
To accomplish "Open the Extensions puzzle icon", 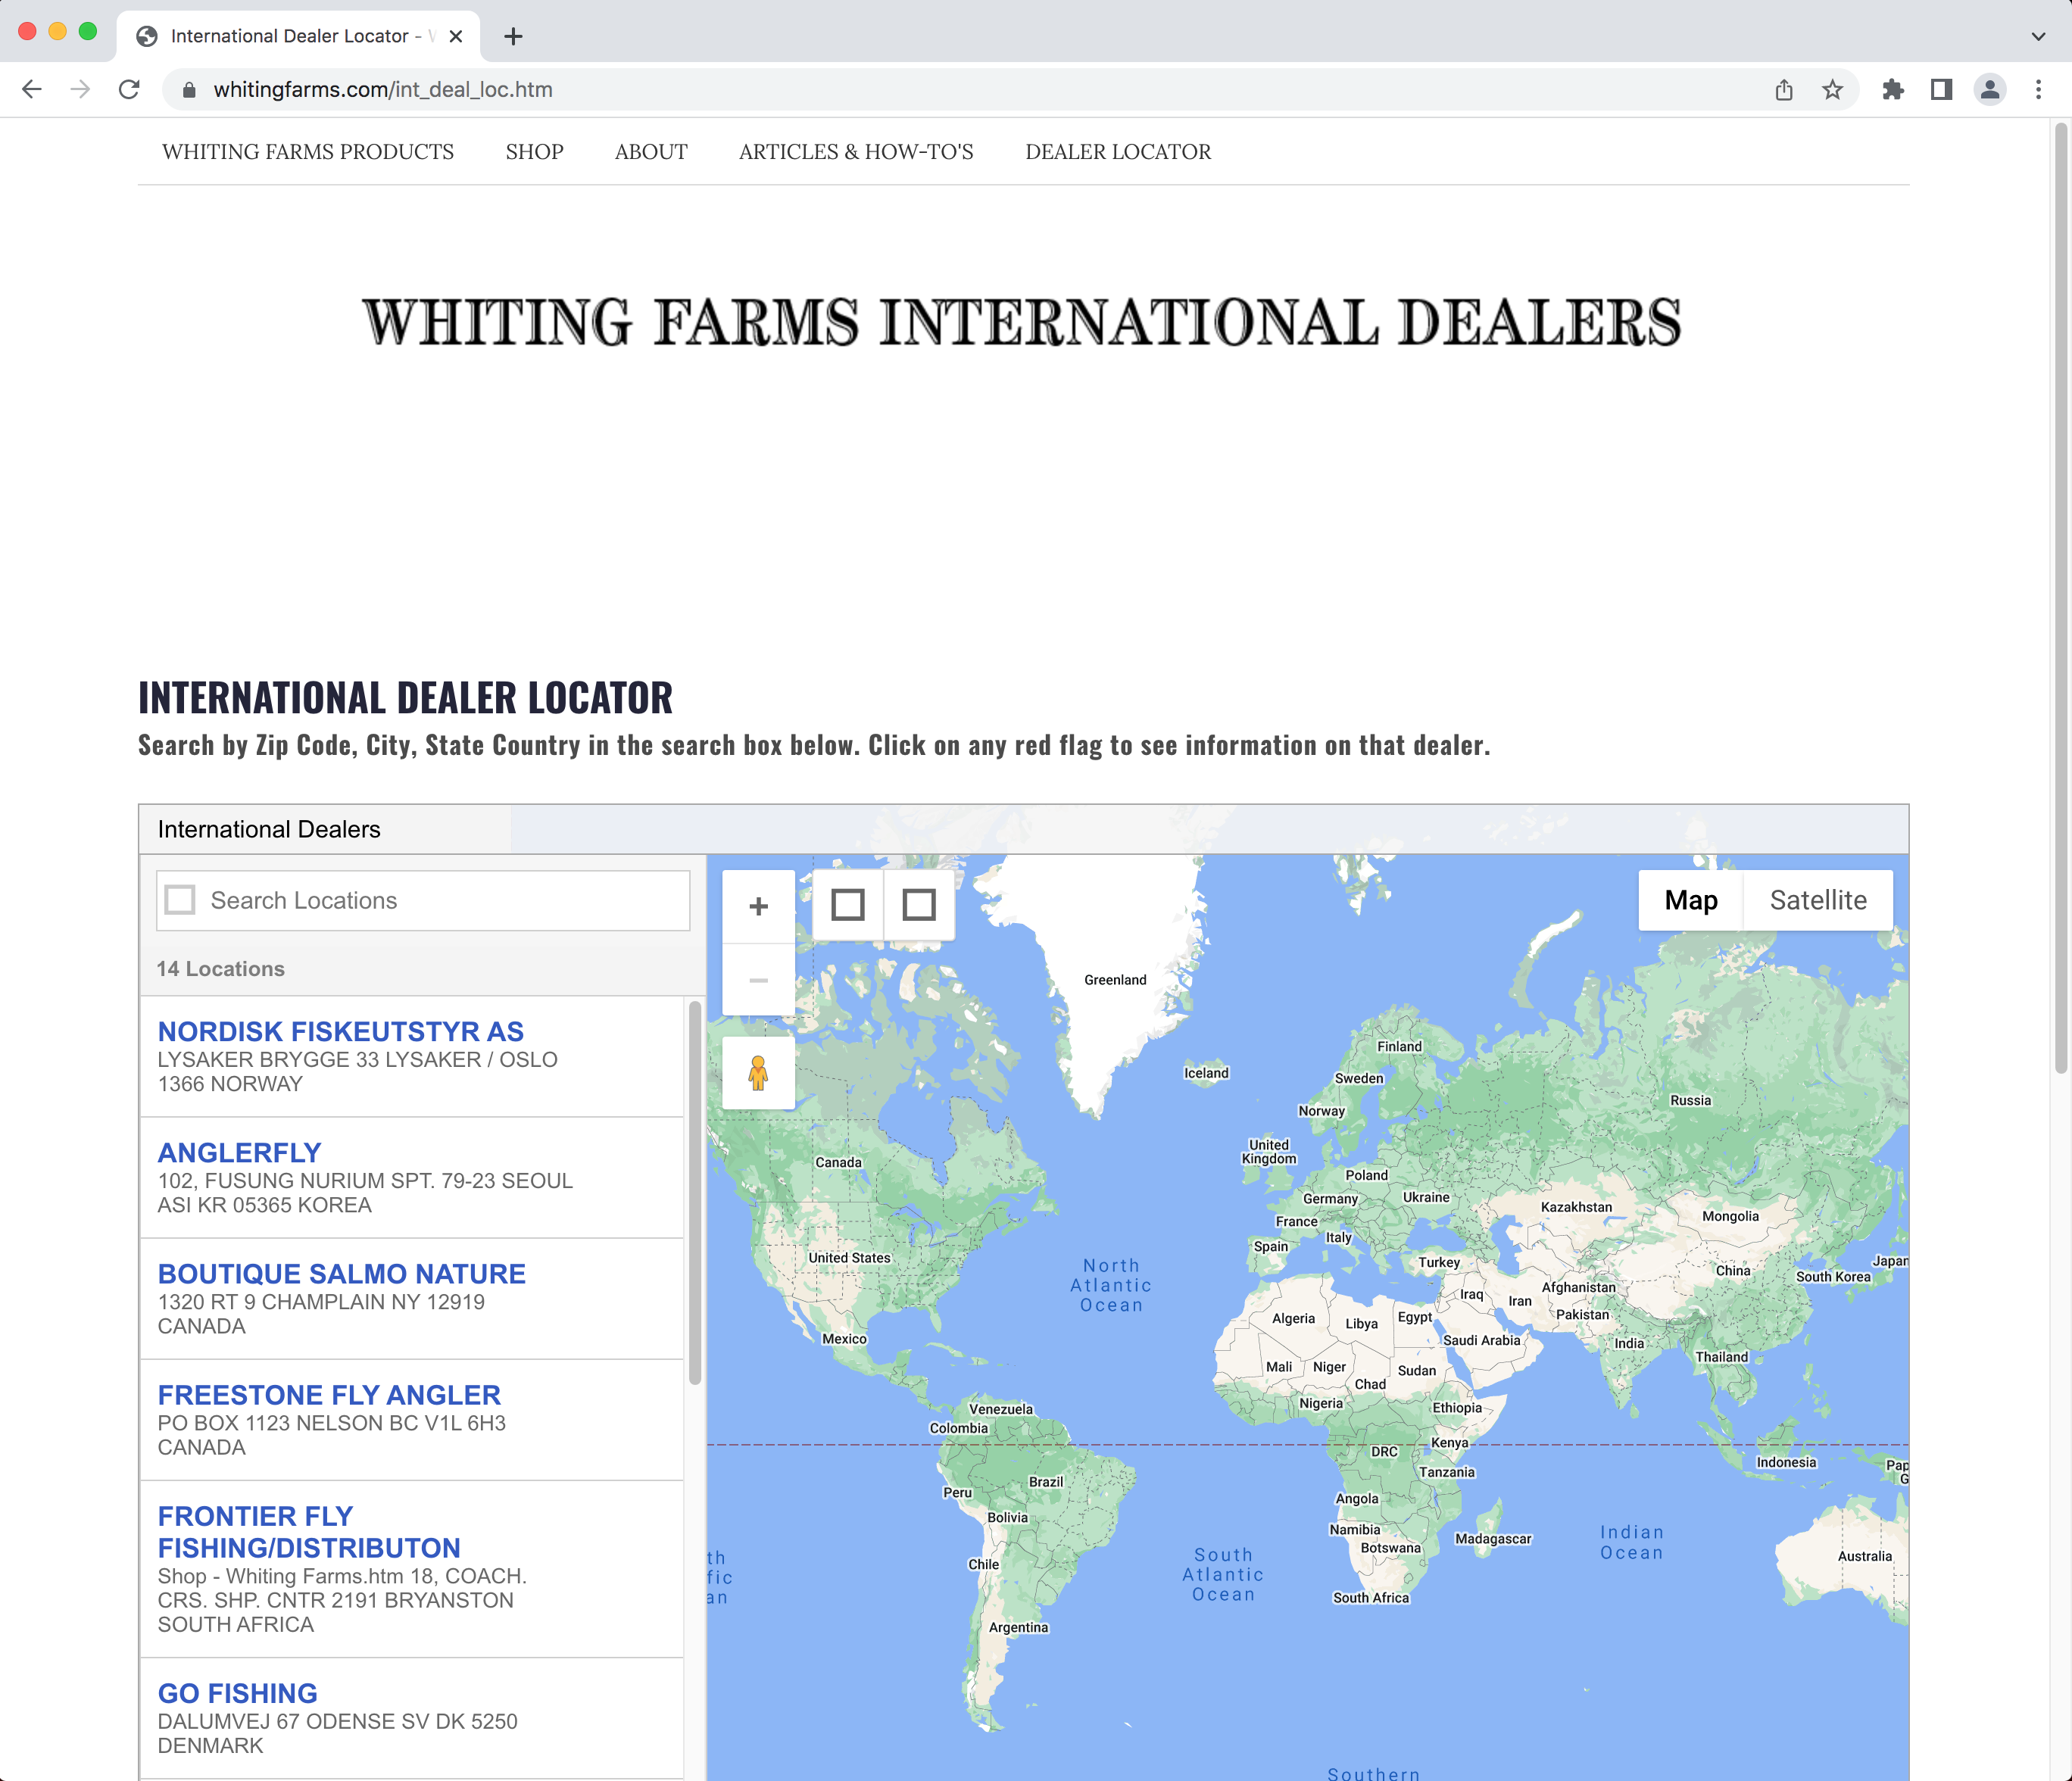I will click(1893, 90).
